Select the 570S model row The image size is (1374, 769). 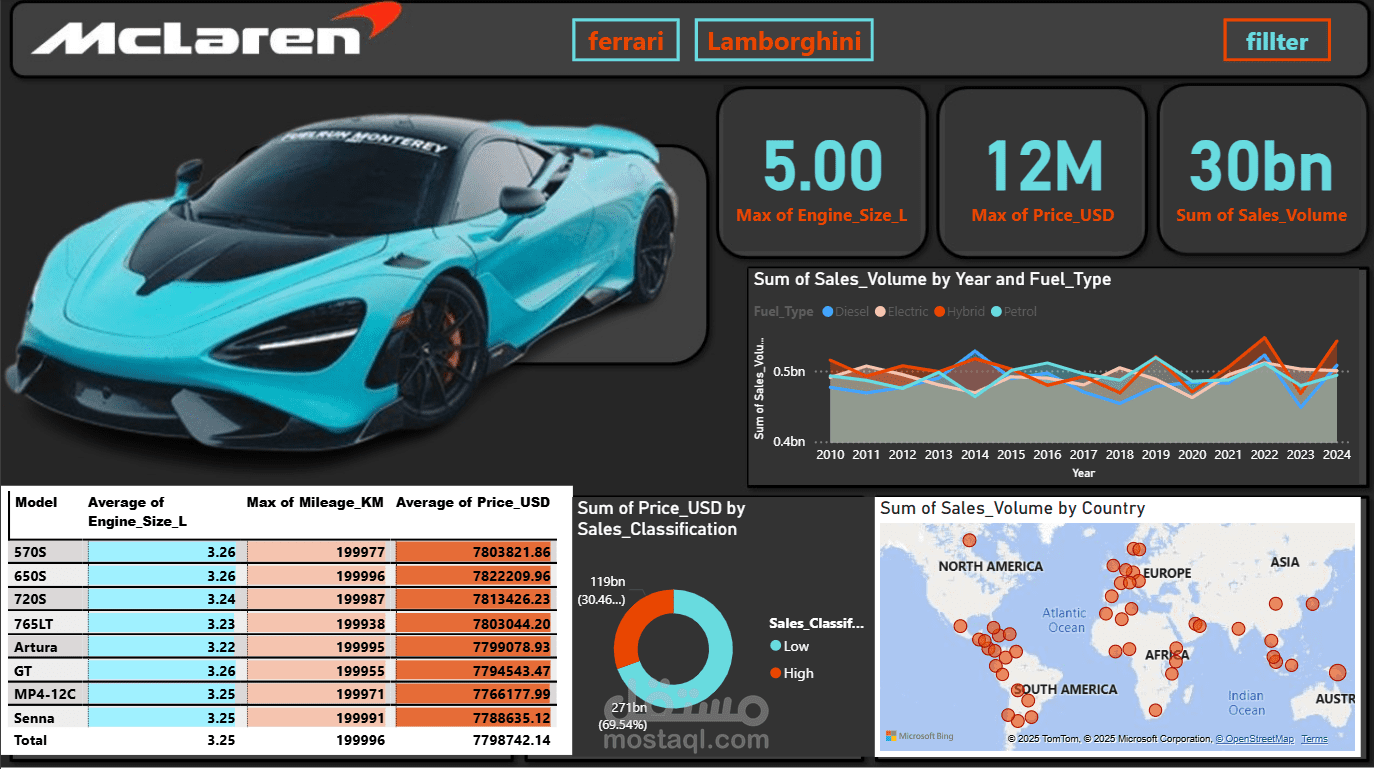(x=282, y=552)
